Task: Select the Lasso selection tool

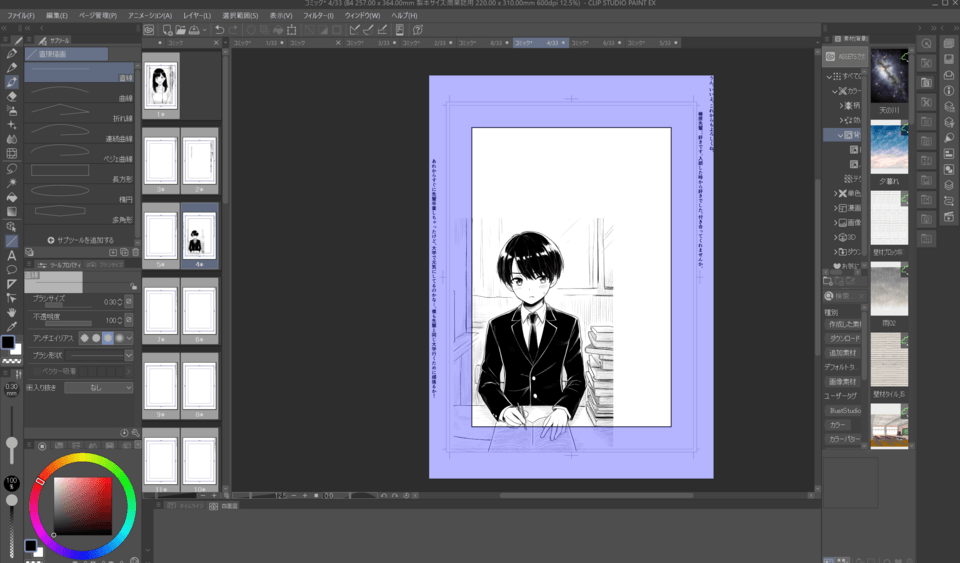Action: coord(11,168)
